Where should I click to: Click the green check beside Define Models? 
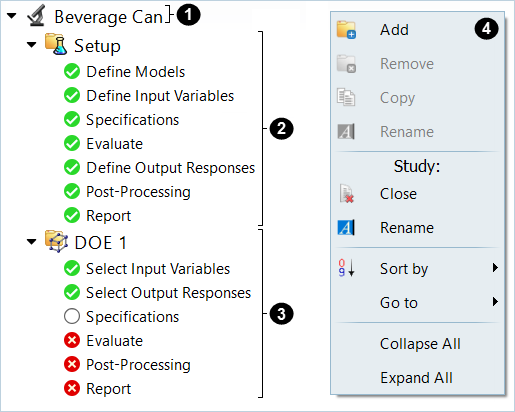[x=72, y=71]
